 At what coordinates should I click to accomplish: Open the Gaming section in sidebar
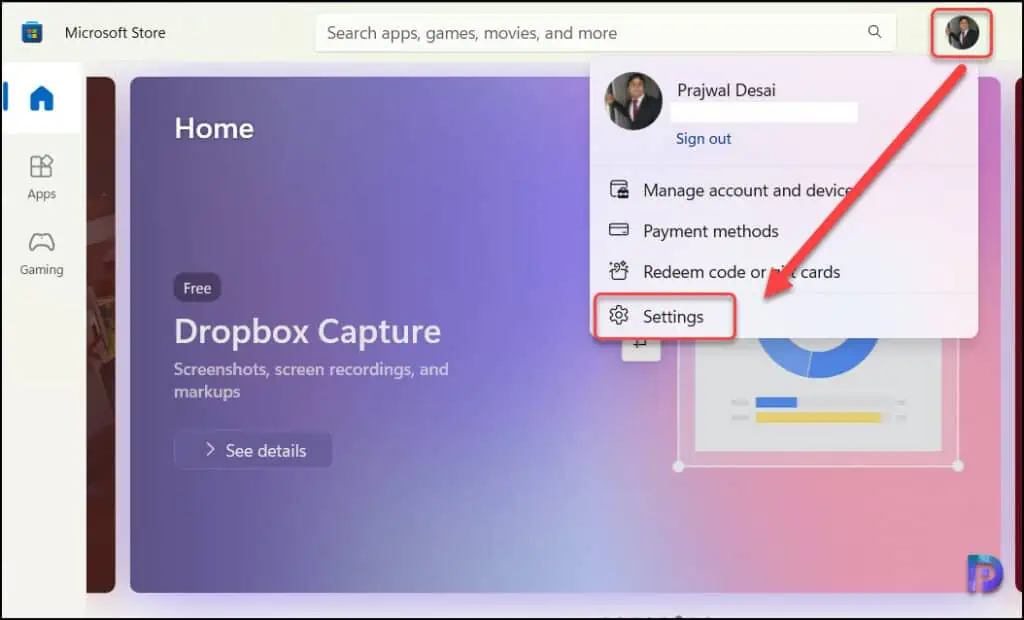tap(41, 253)
